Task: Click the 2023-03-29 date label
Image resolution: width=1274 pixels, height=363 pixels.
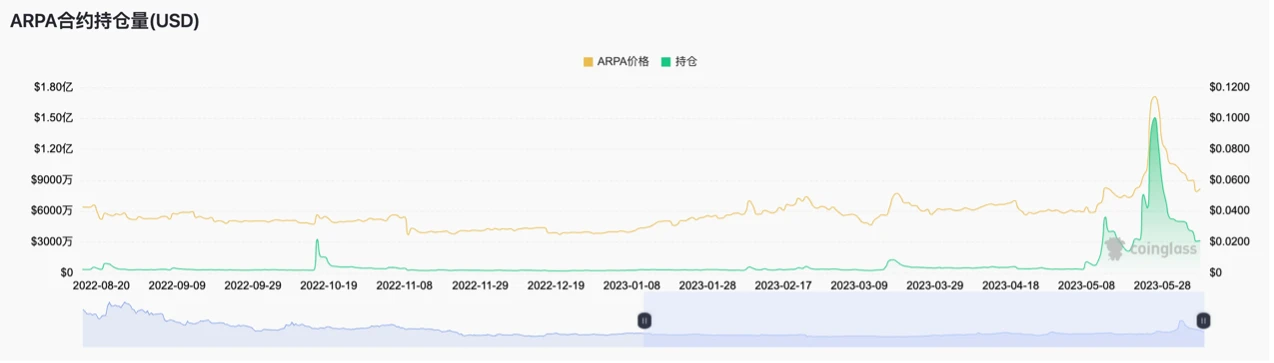Action: click(935, 285)
